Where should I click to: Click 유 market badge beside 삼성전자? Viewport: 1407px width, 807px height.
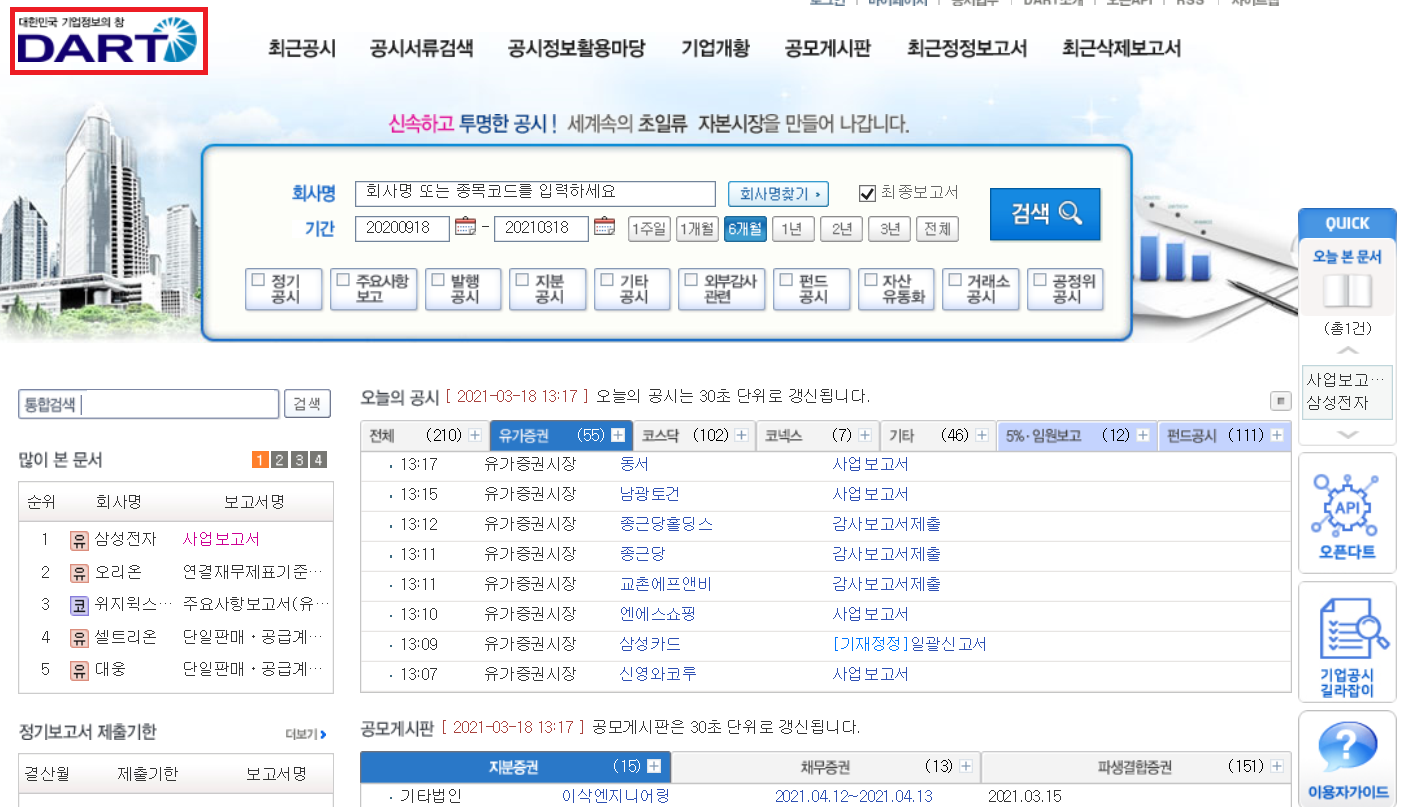point(79,540)
